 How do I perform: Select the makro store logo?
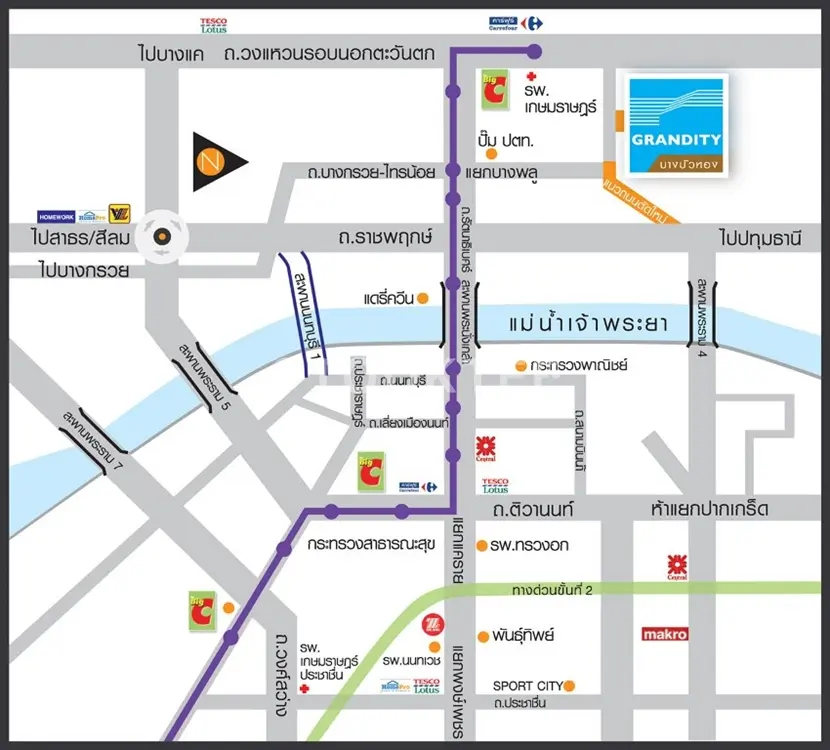coord(665,634)
